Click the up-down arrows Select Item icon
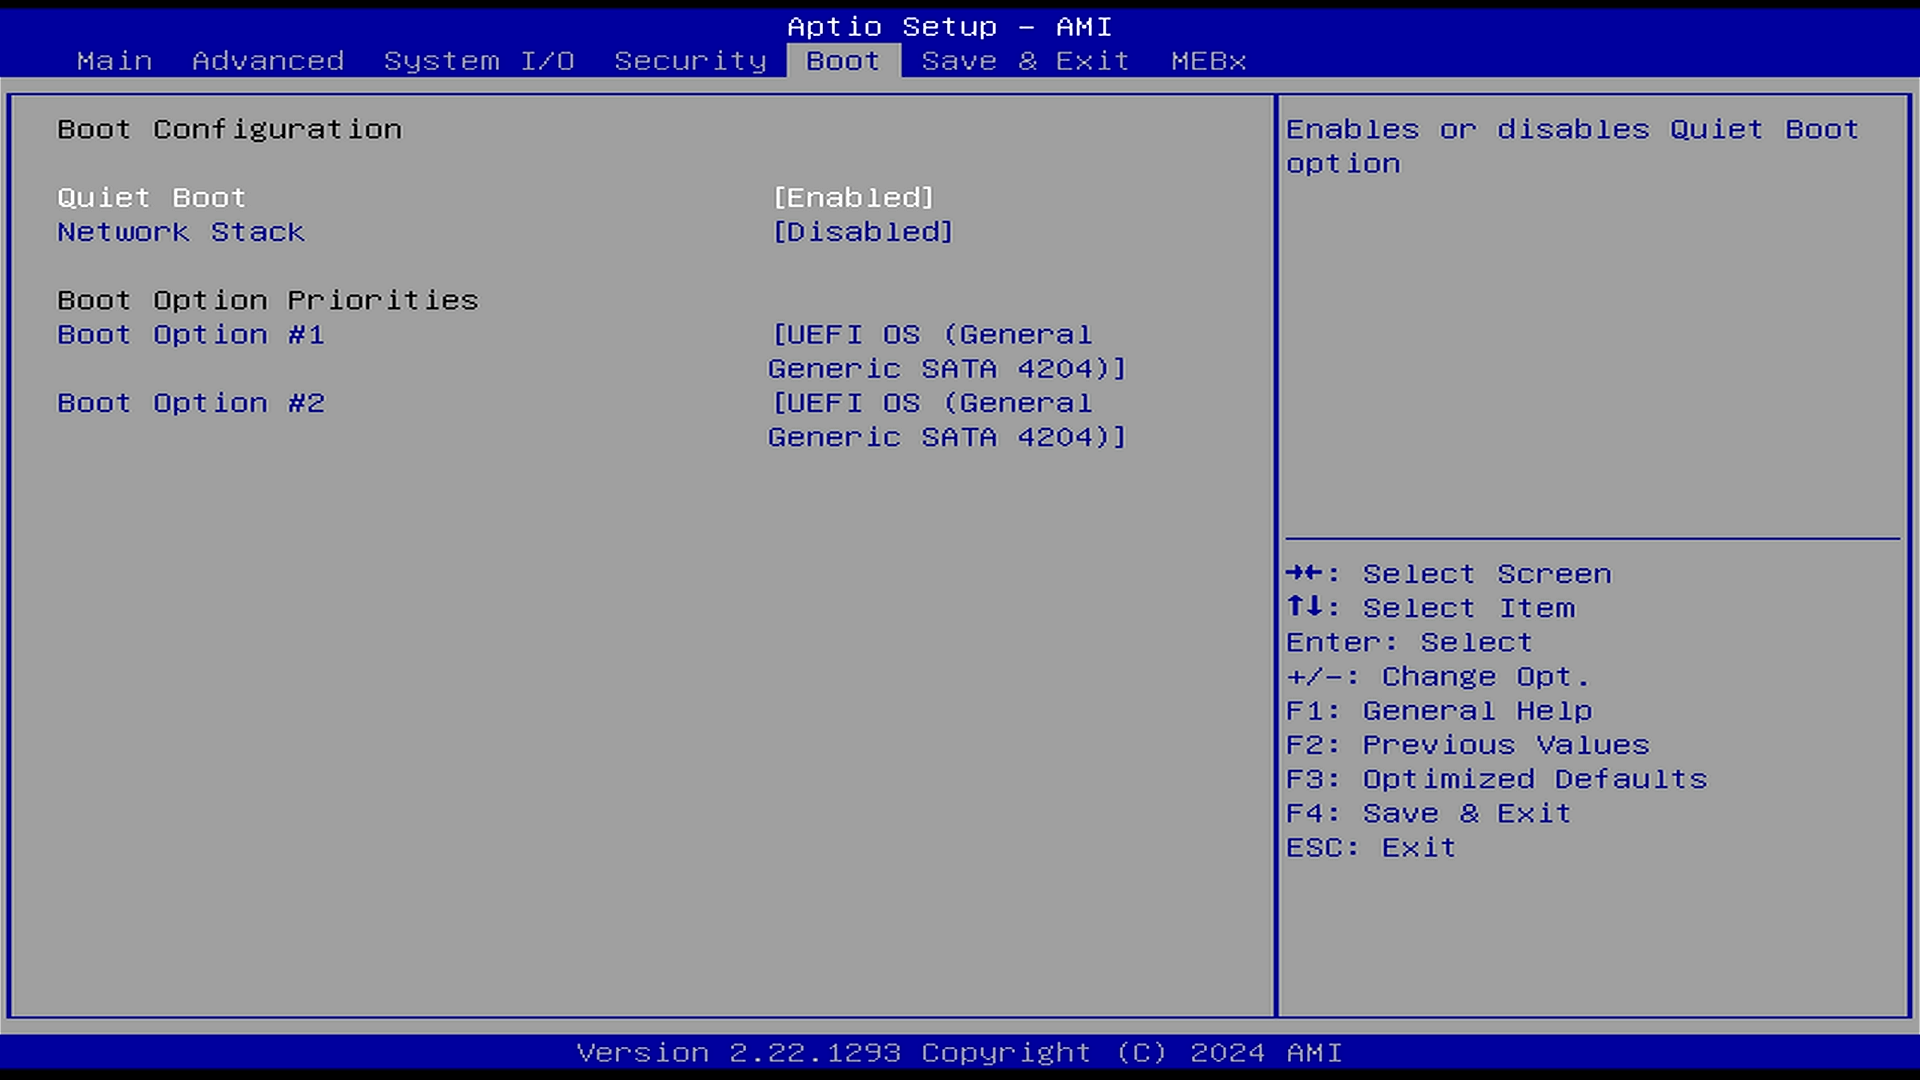The width and height of the screenshot is (1920, 1080). (x=1304, y=607)
